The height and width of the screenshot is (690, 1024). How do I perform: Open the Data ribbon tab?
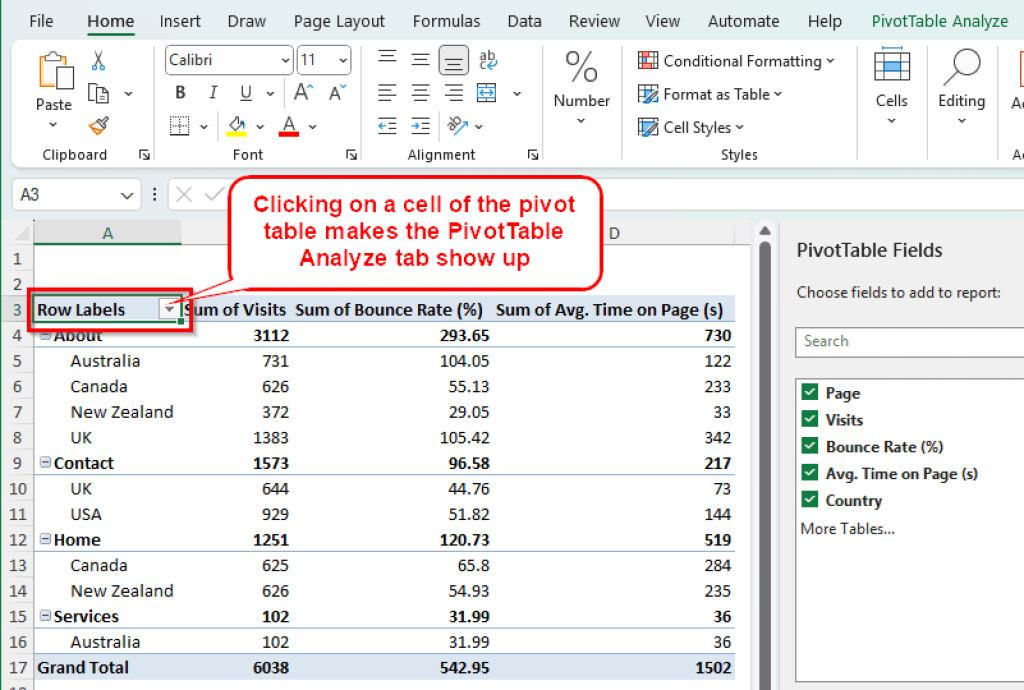(524, 20)
